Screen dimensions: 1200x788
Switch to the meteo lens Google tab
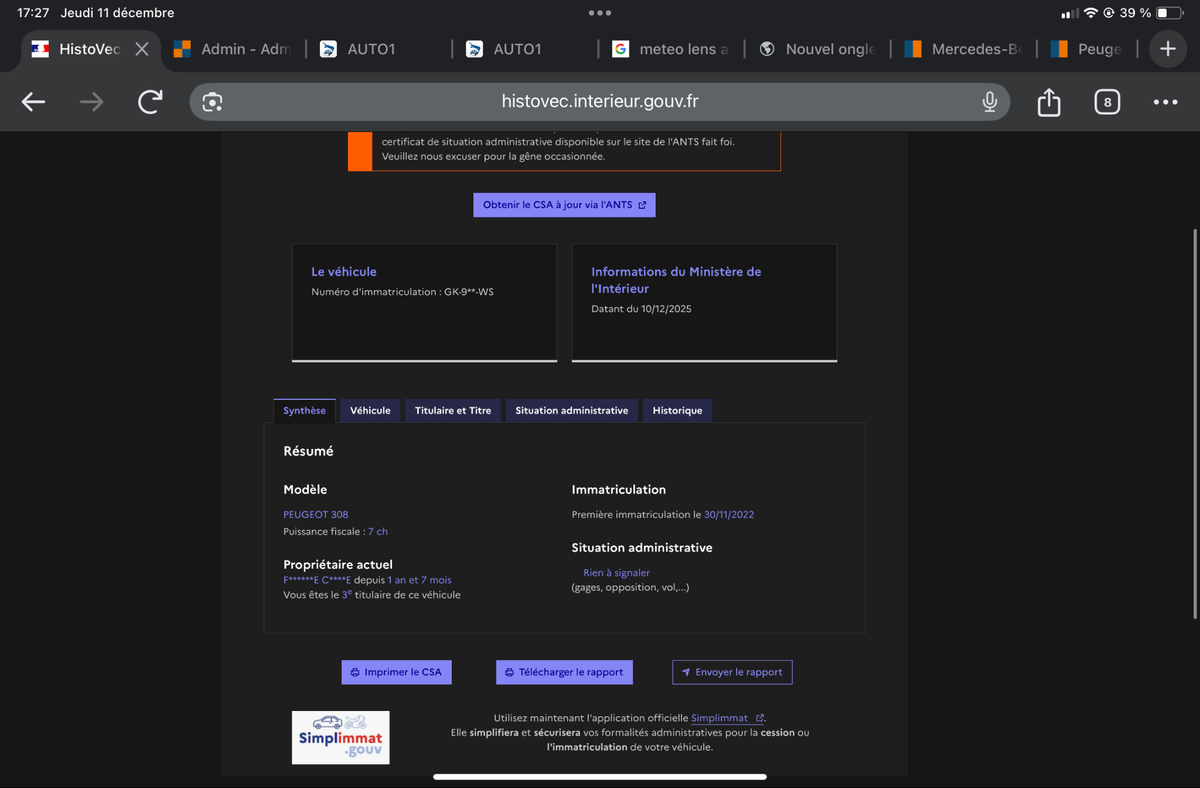672,49
